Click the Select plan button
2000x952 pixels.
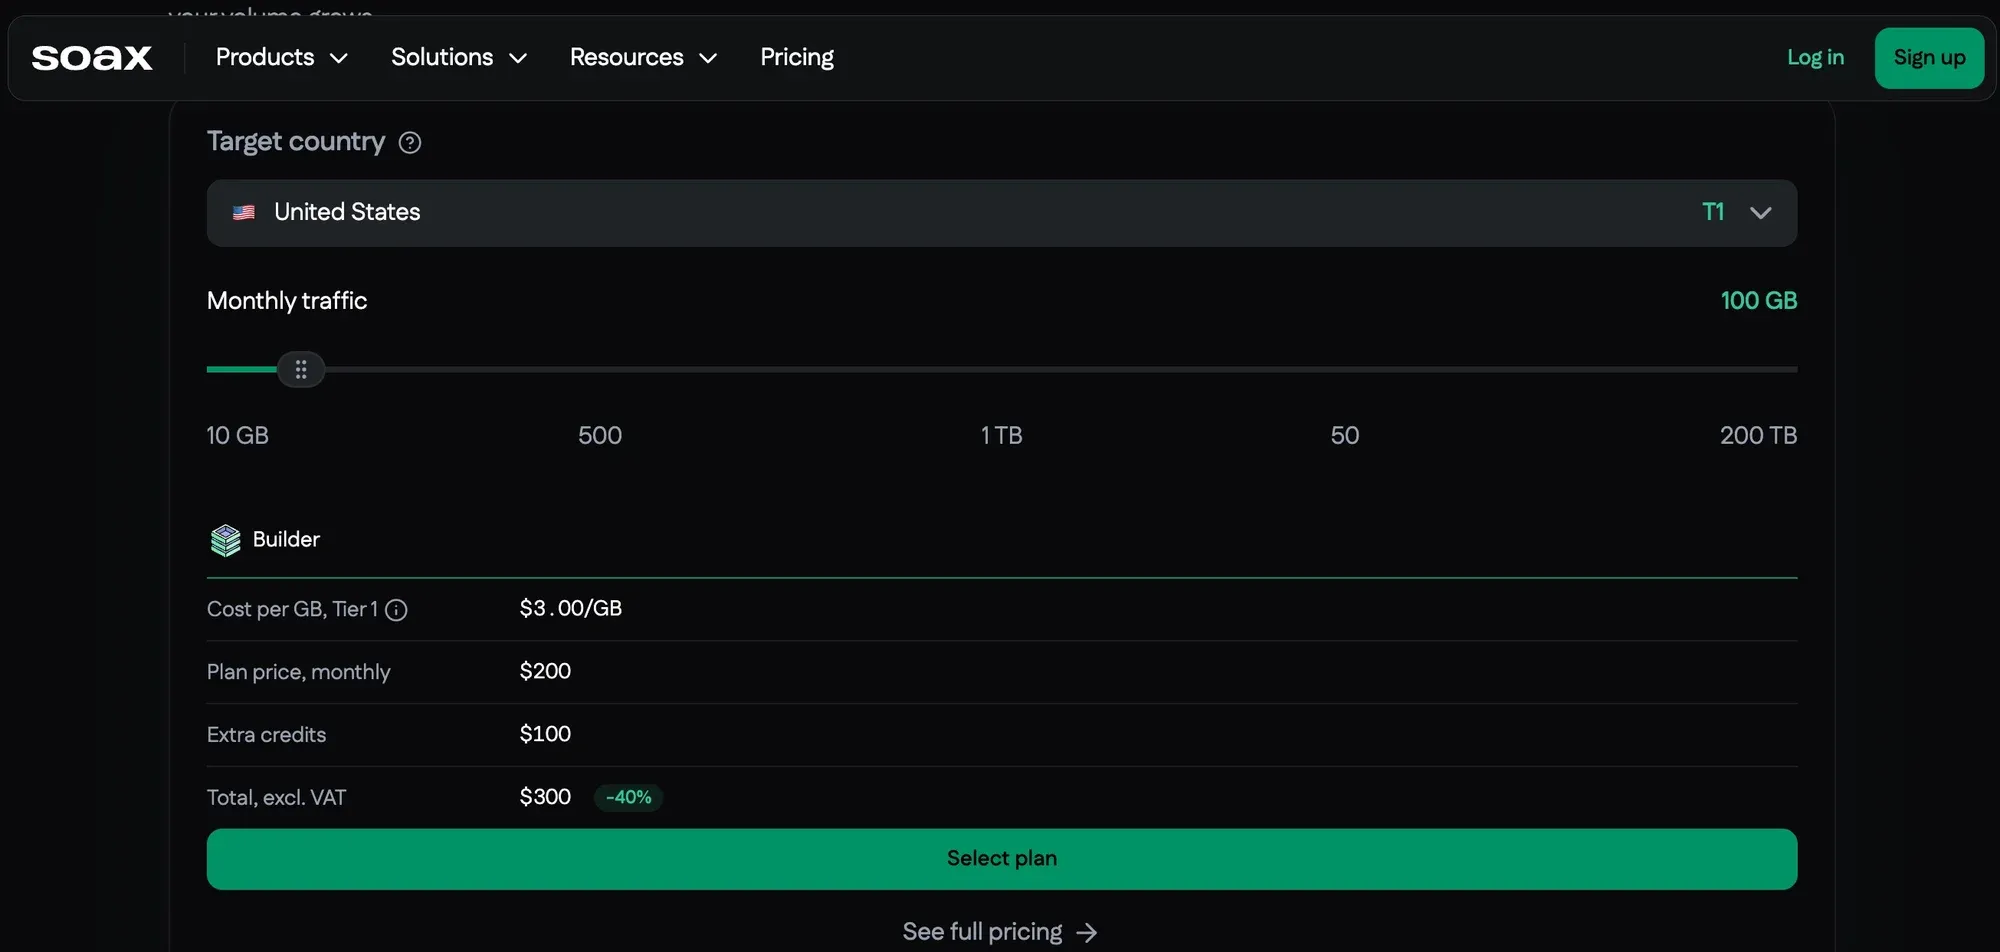pyautogui.click(x=1002, y=859)
